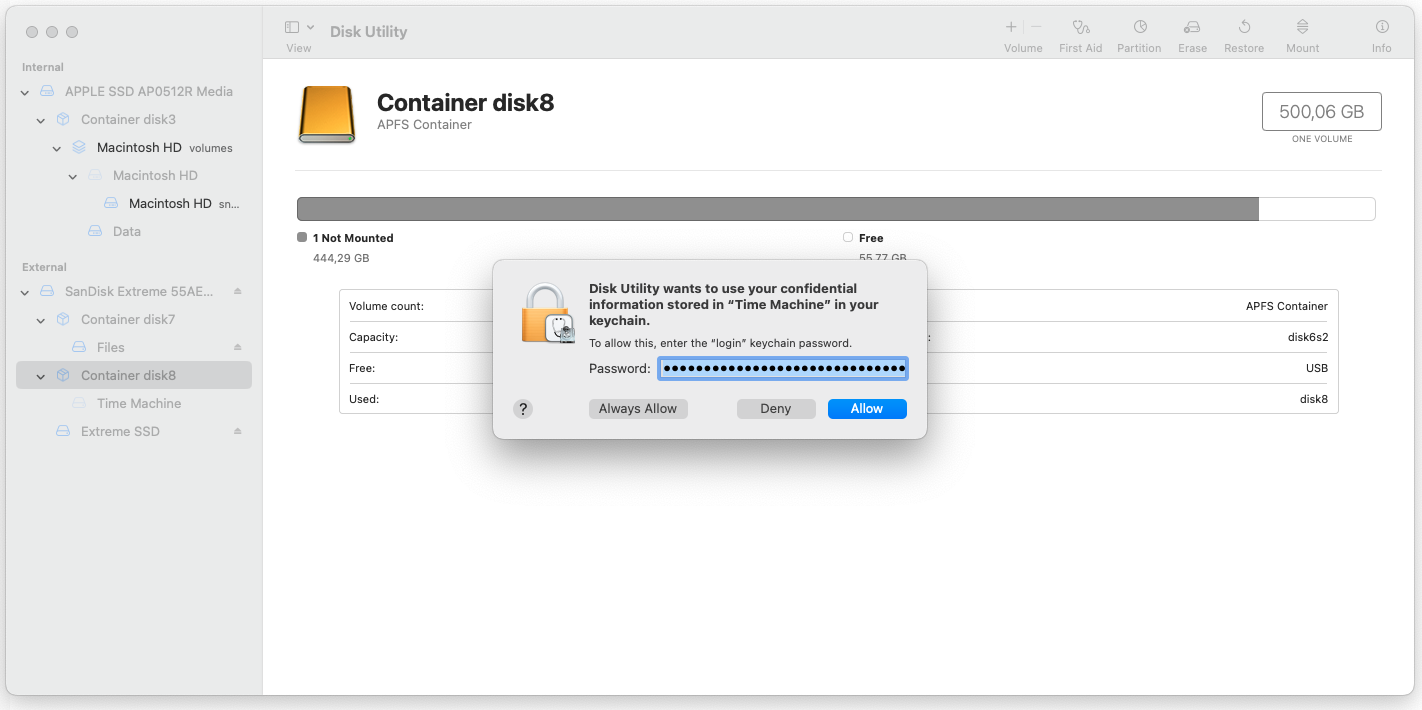Open the View dropdown chevron
The image size is (1422, 710).
[310, 27]
